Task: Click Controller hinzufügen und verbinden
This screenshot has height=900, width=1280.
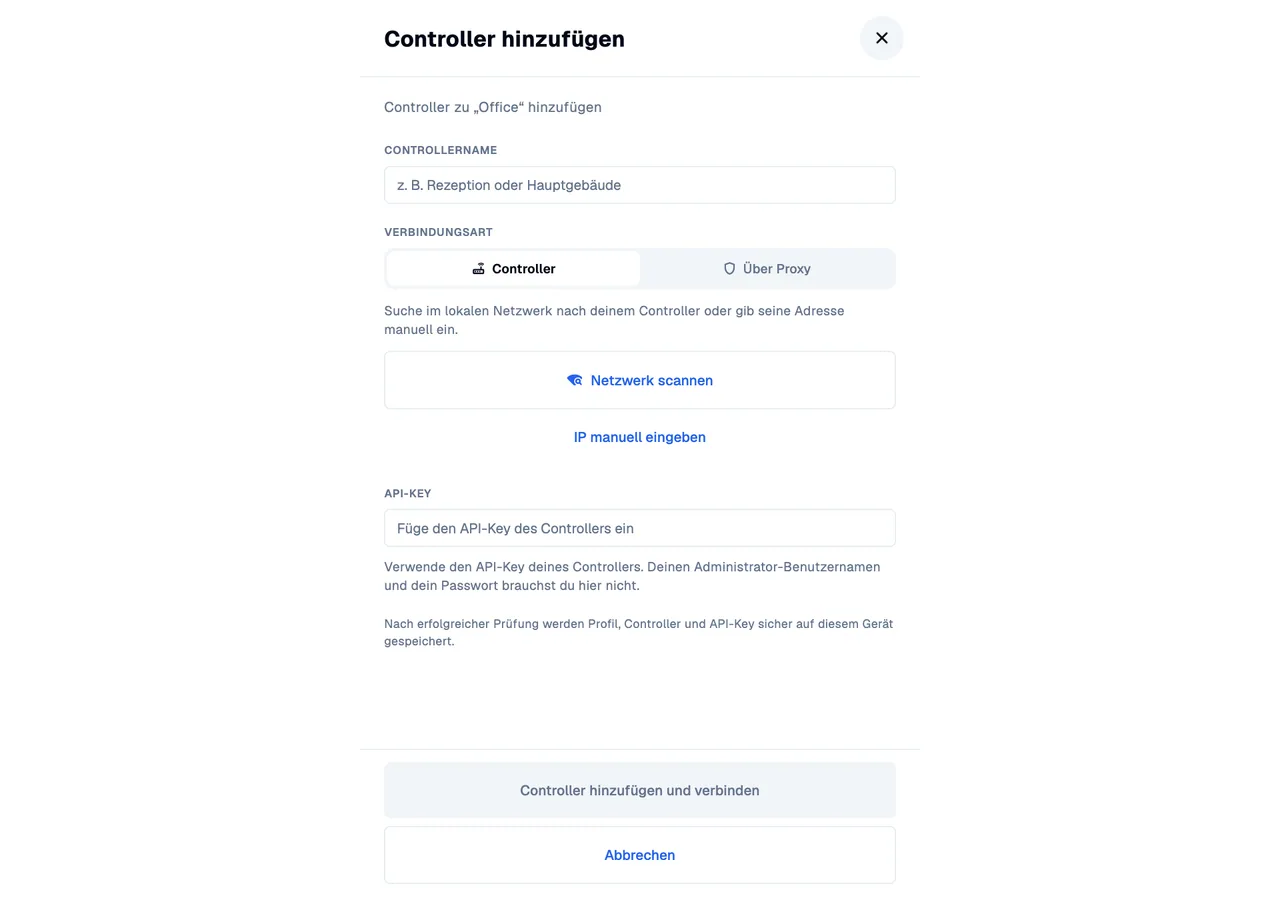Action: point(640,790)
